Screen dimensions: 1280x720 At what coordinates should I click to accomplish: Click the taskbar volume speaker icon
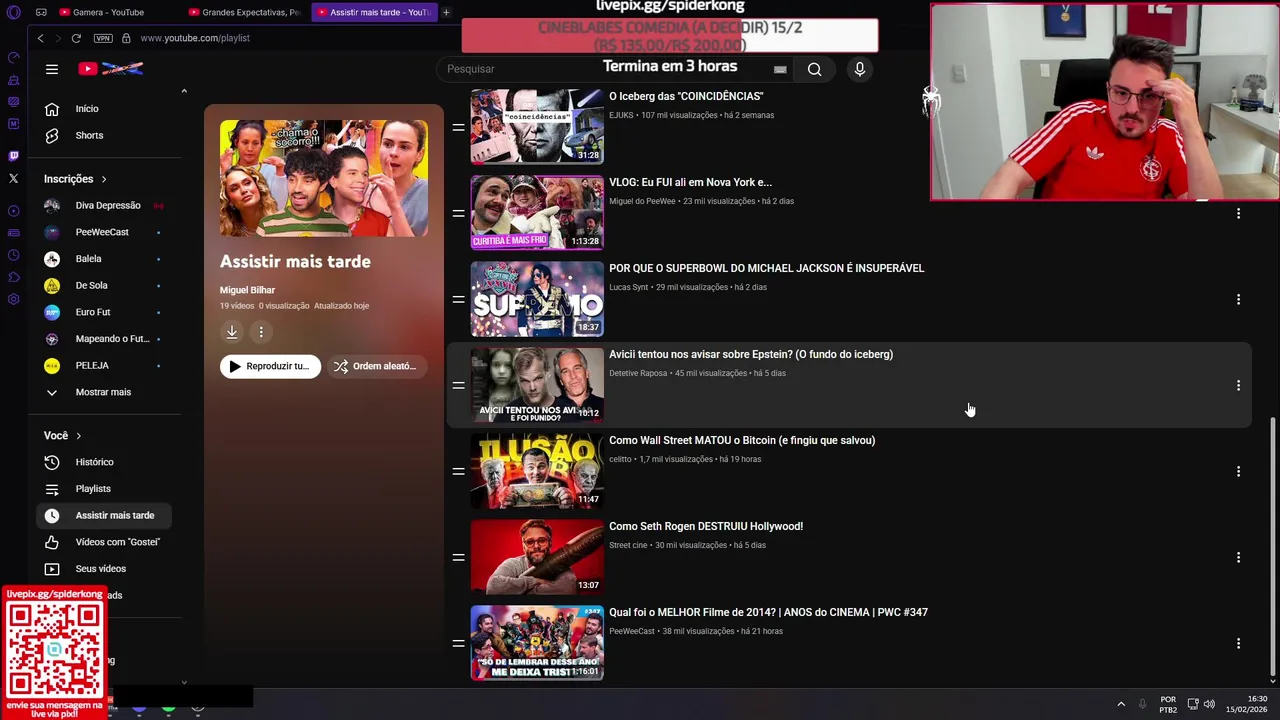1209,704
